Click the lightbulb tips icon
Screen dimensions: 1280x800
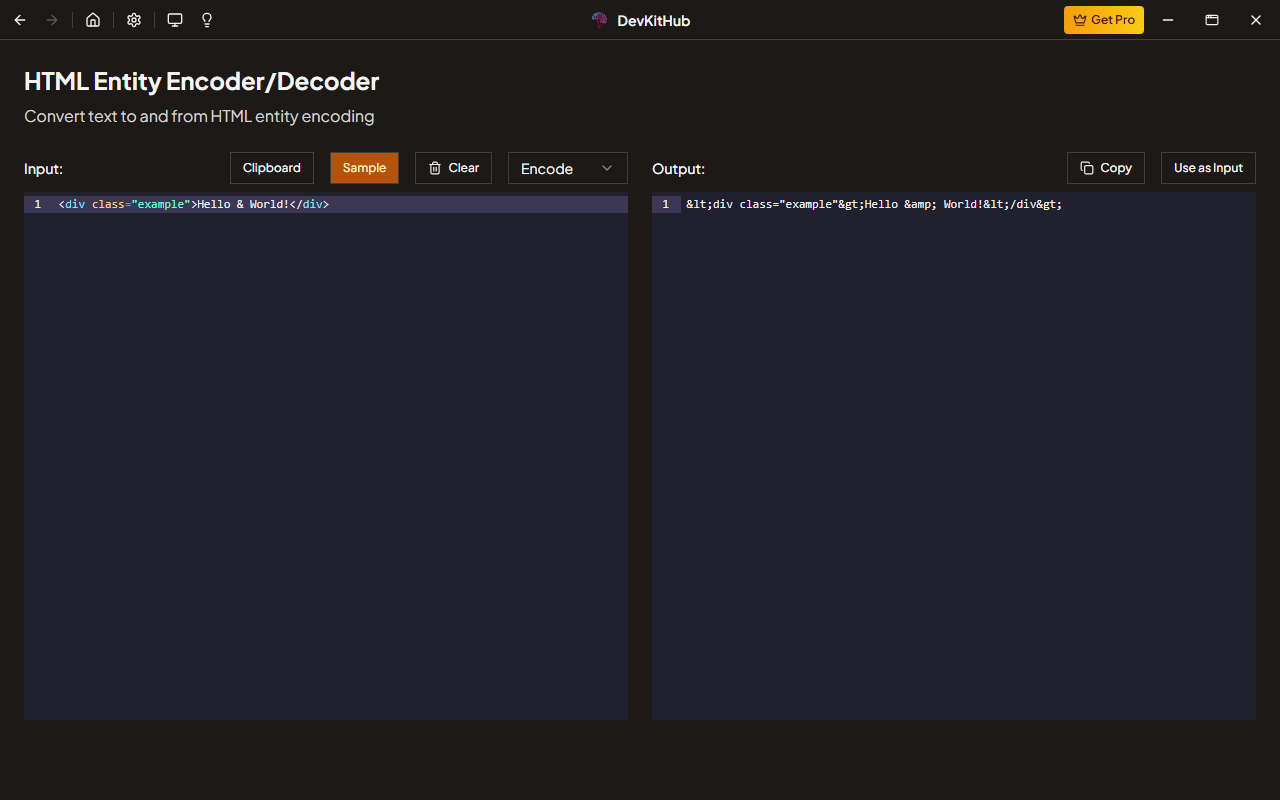pos(207,20)
